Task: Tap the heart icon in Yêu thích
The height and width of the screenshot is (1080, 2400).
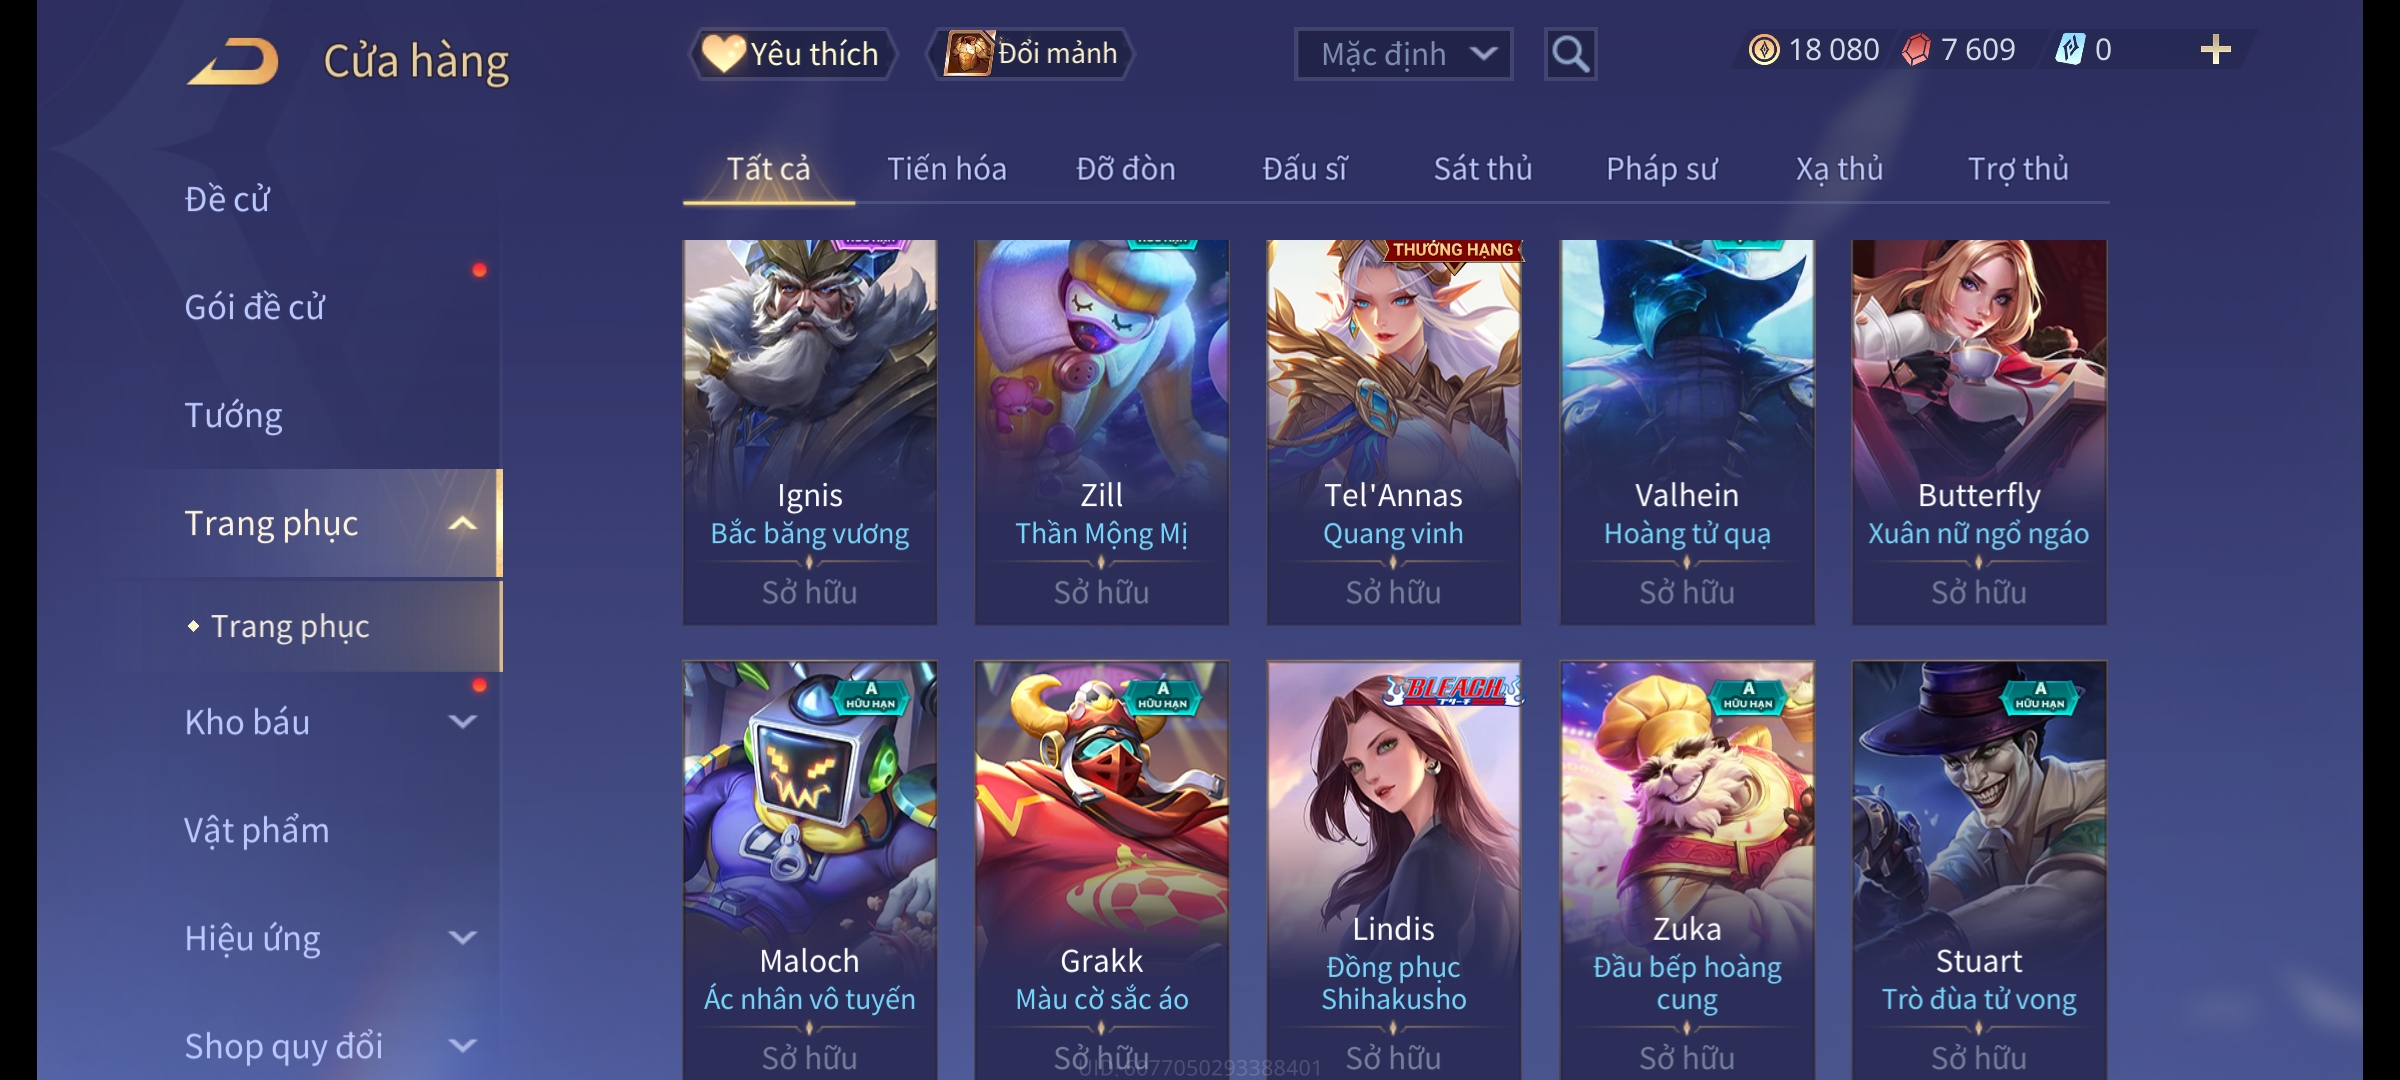Action: pyautogui.click(x=723, y=53)
